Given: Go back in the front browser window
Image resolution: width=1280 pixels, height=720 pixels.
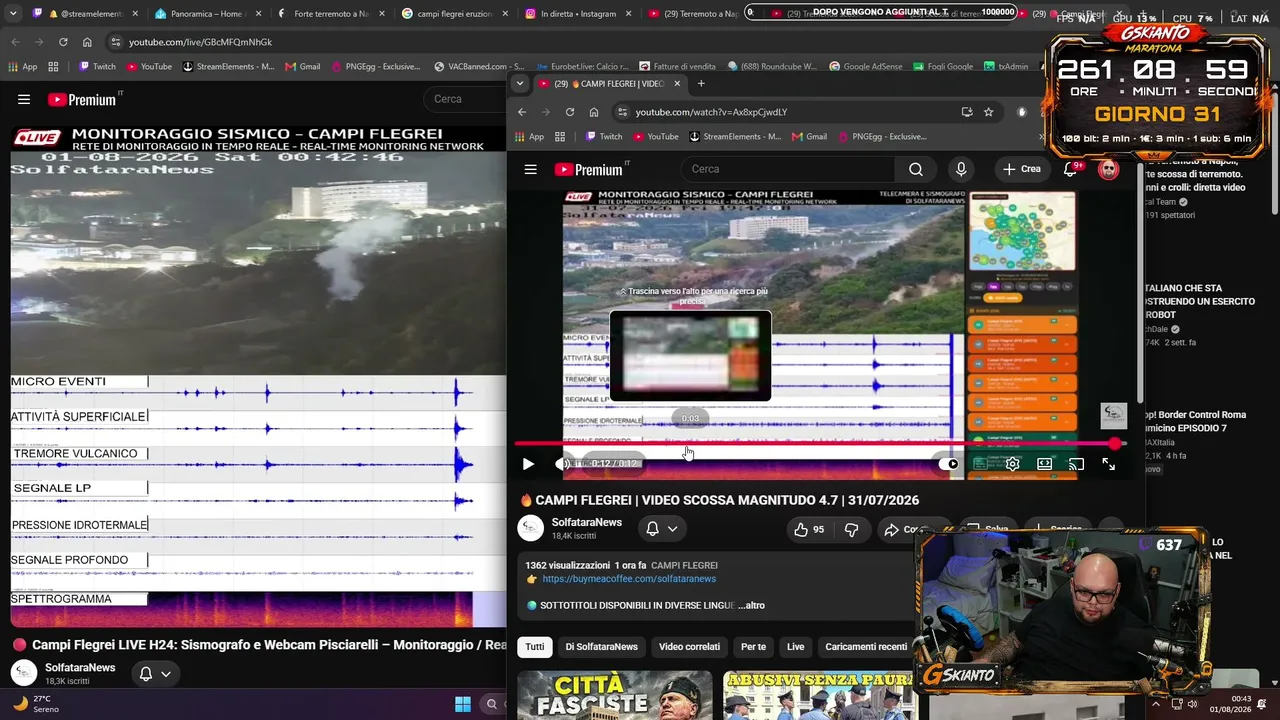Looking at the screenshot, I should [521, 112].
